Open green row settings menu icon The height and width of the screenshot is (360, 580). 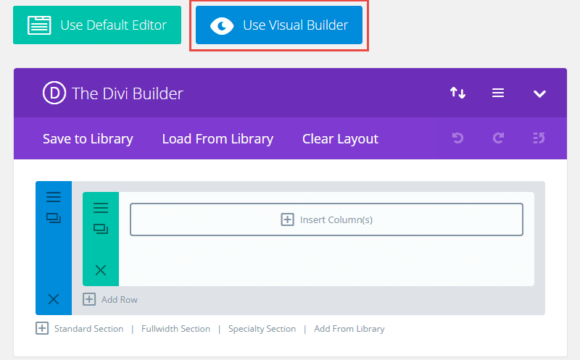point(101,208)
